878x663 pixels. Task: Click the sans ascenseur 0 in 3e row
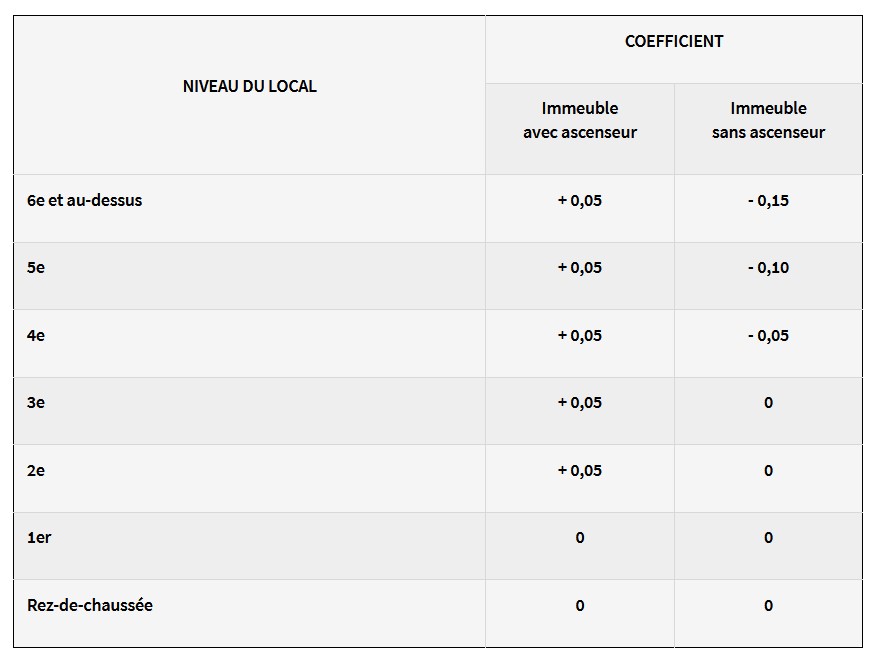point(768,403)
